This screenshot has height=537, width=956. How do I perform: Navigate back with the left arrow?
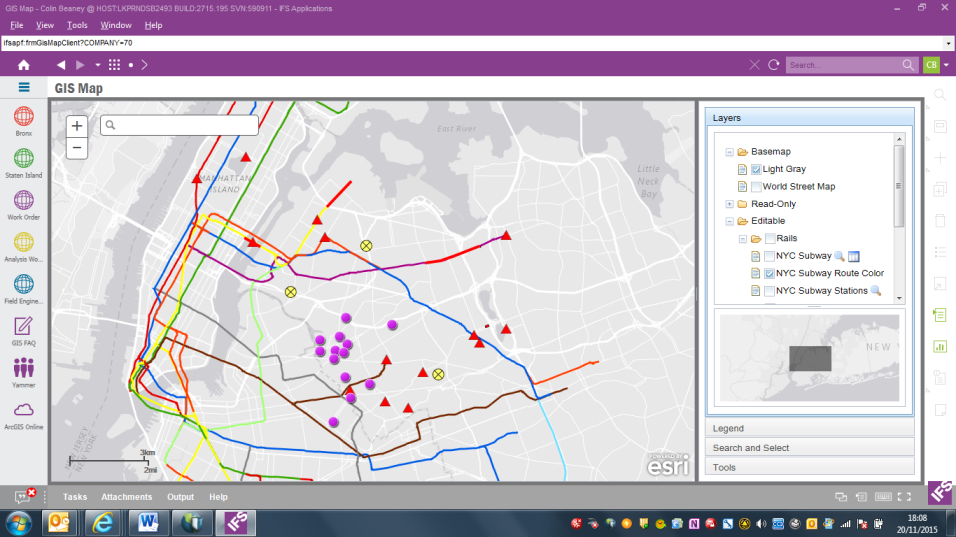coord(61,65)
